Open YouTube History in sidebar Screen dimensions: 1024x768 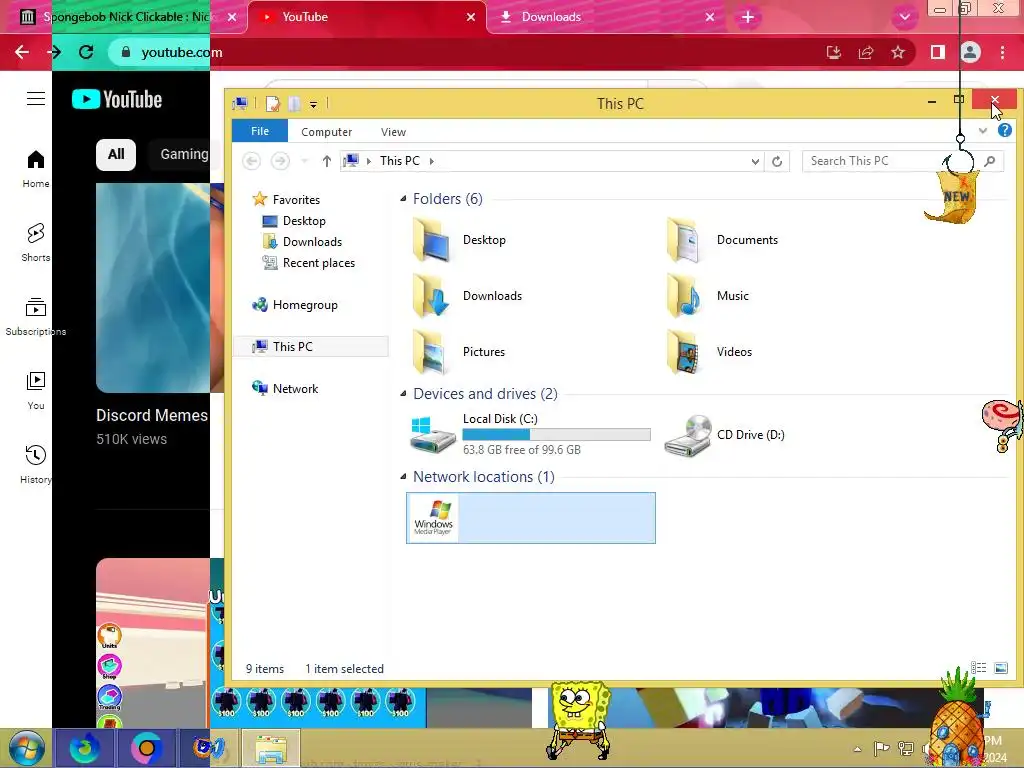(x=36, y=464)
